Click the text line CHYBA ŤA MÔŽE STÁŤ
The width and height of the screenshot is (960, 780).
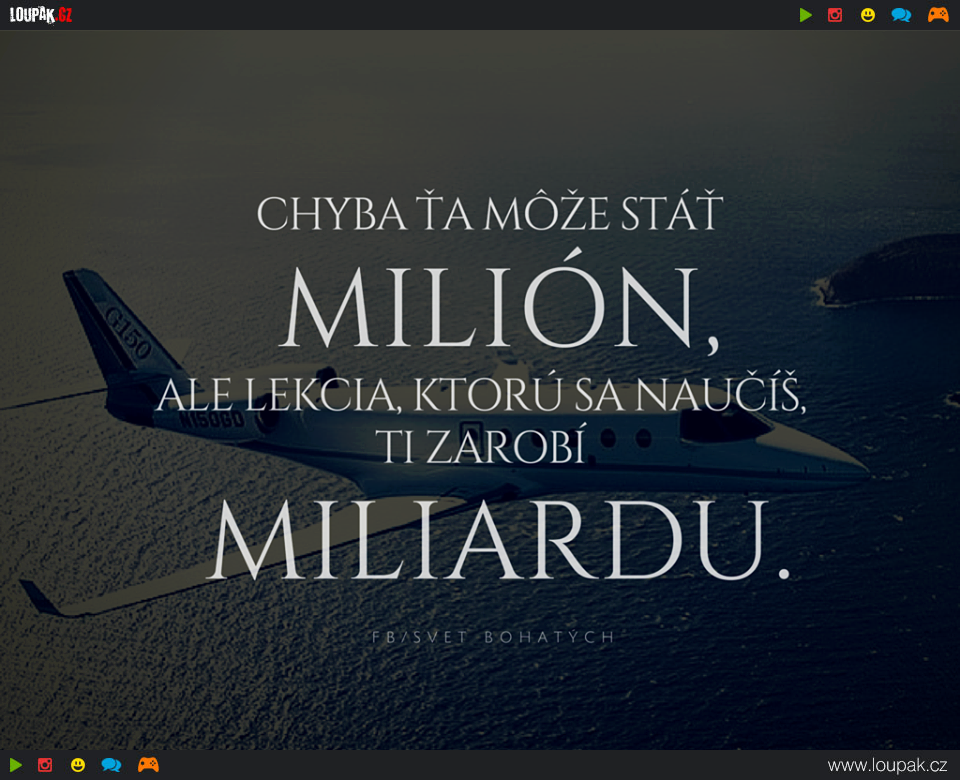(x=490, y=212)
